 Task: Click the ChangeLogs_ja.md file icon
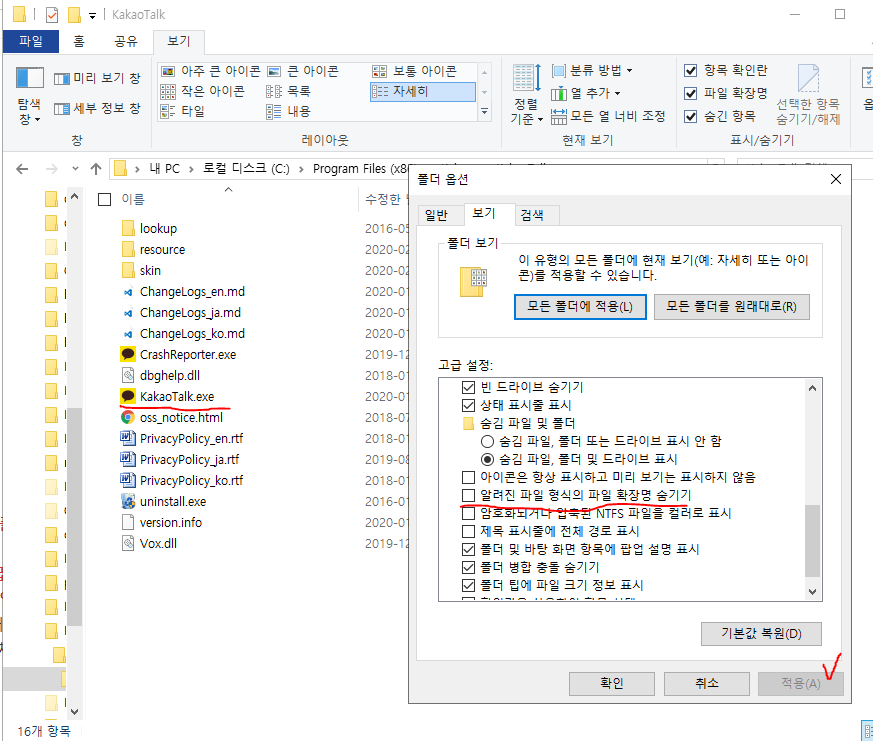(128, 312)
